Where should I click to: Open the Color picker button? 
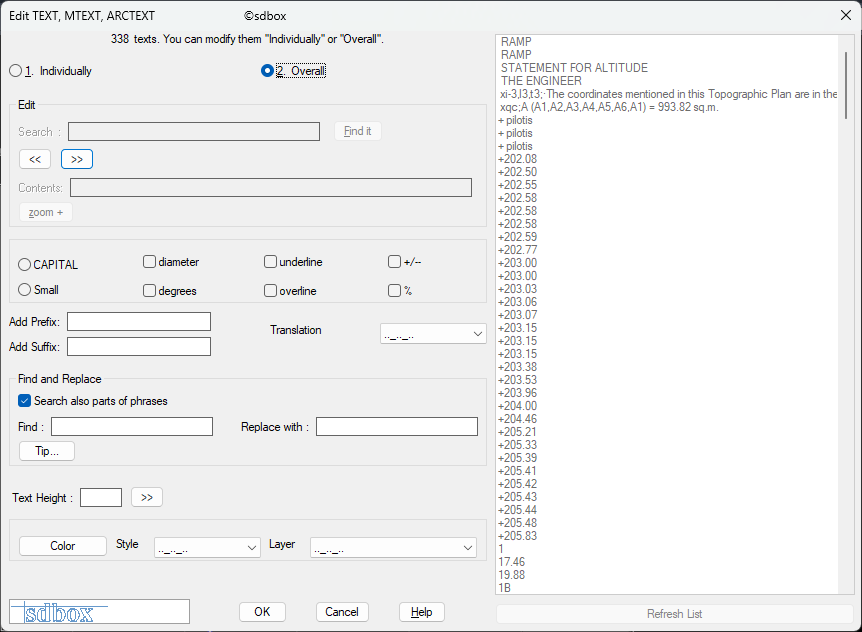tap(63, 546)
